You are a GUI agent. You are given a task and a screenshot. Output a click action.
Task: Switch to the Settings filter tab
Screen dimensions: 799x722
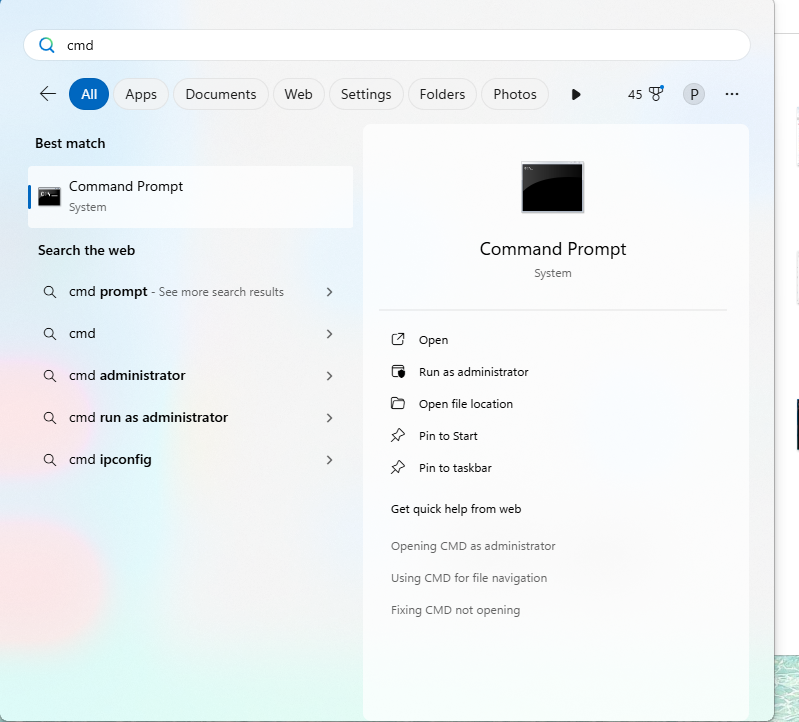(366, 94)
